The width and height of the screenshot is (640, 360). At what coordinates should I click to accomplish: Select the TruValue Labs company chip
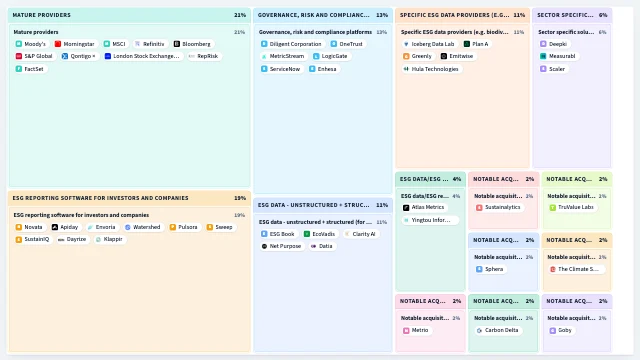pos(572,208)
